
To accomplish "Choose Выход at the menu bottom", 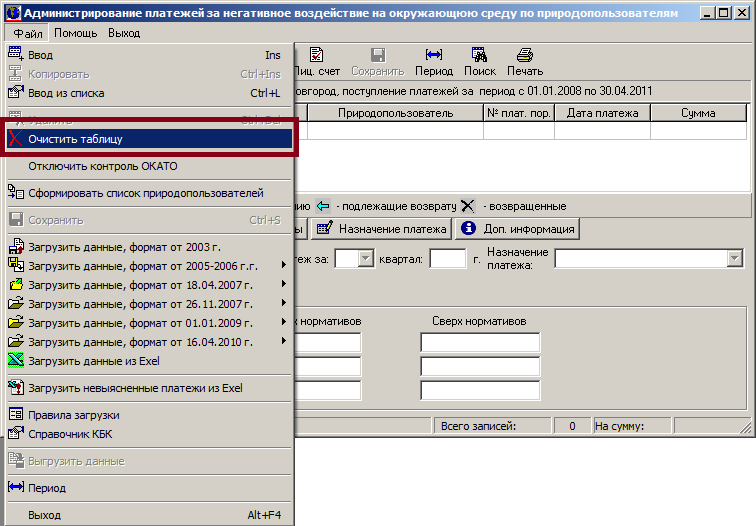I will pos(45,515).
